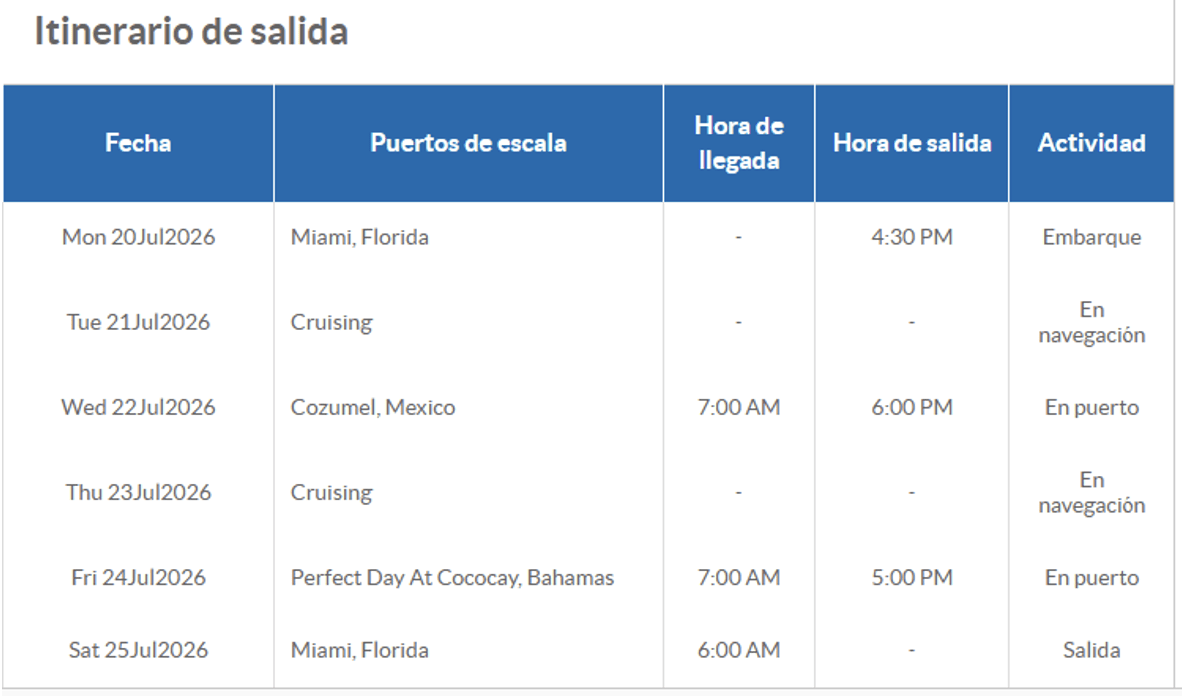
Task: Click the Embarque activity cell
Action: 1092,238
